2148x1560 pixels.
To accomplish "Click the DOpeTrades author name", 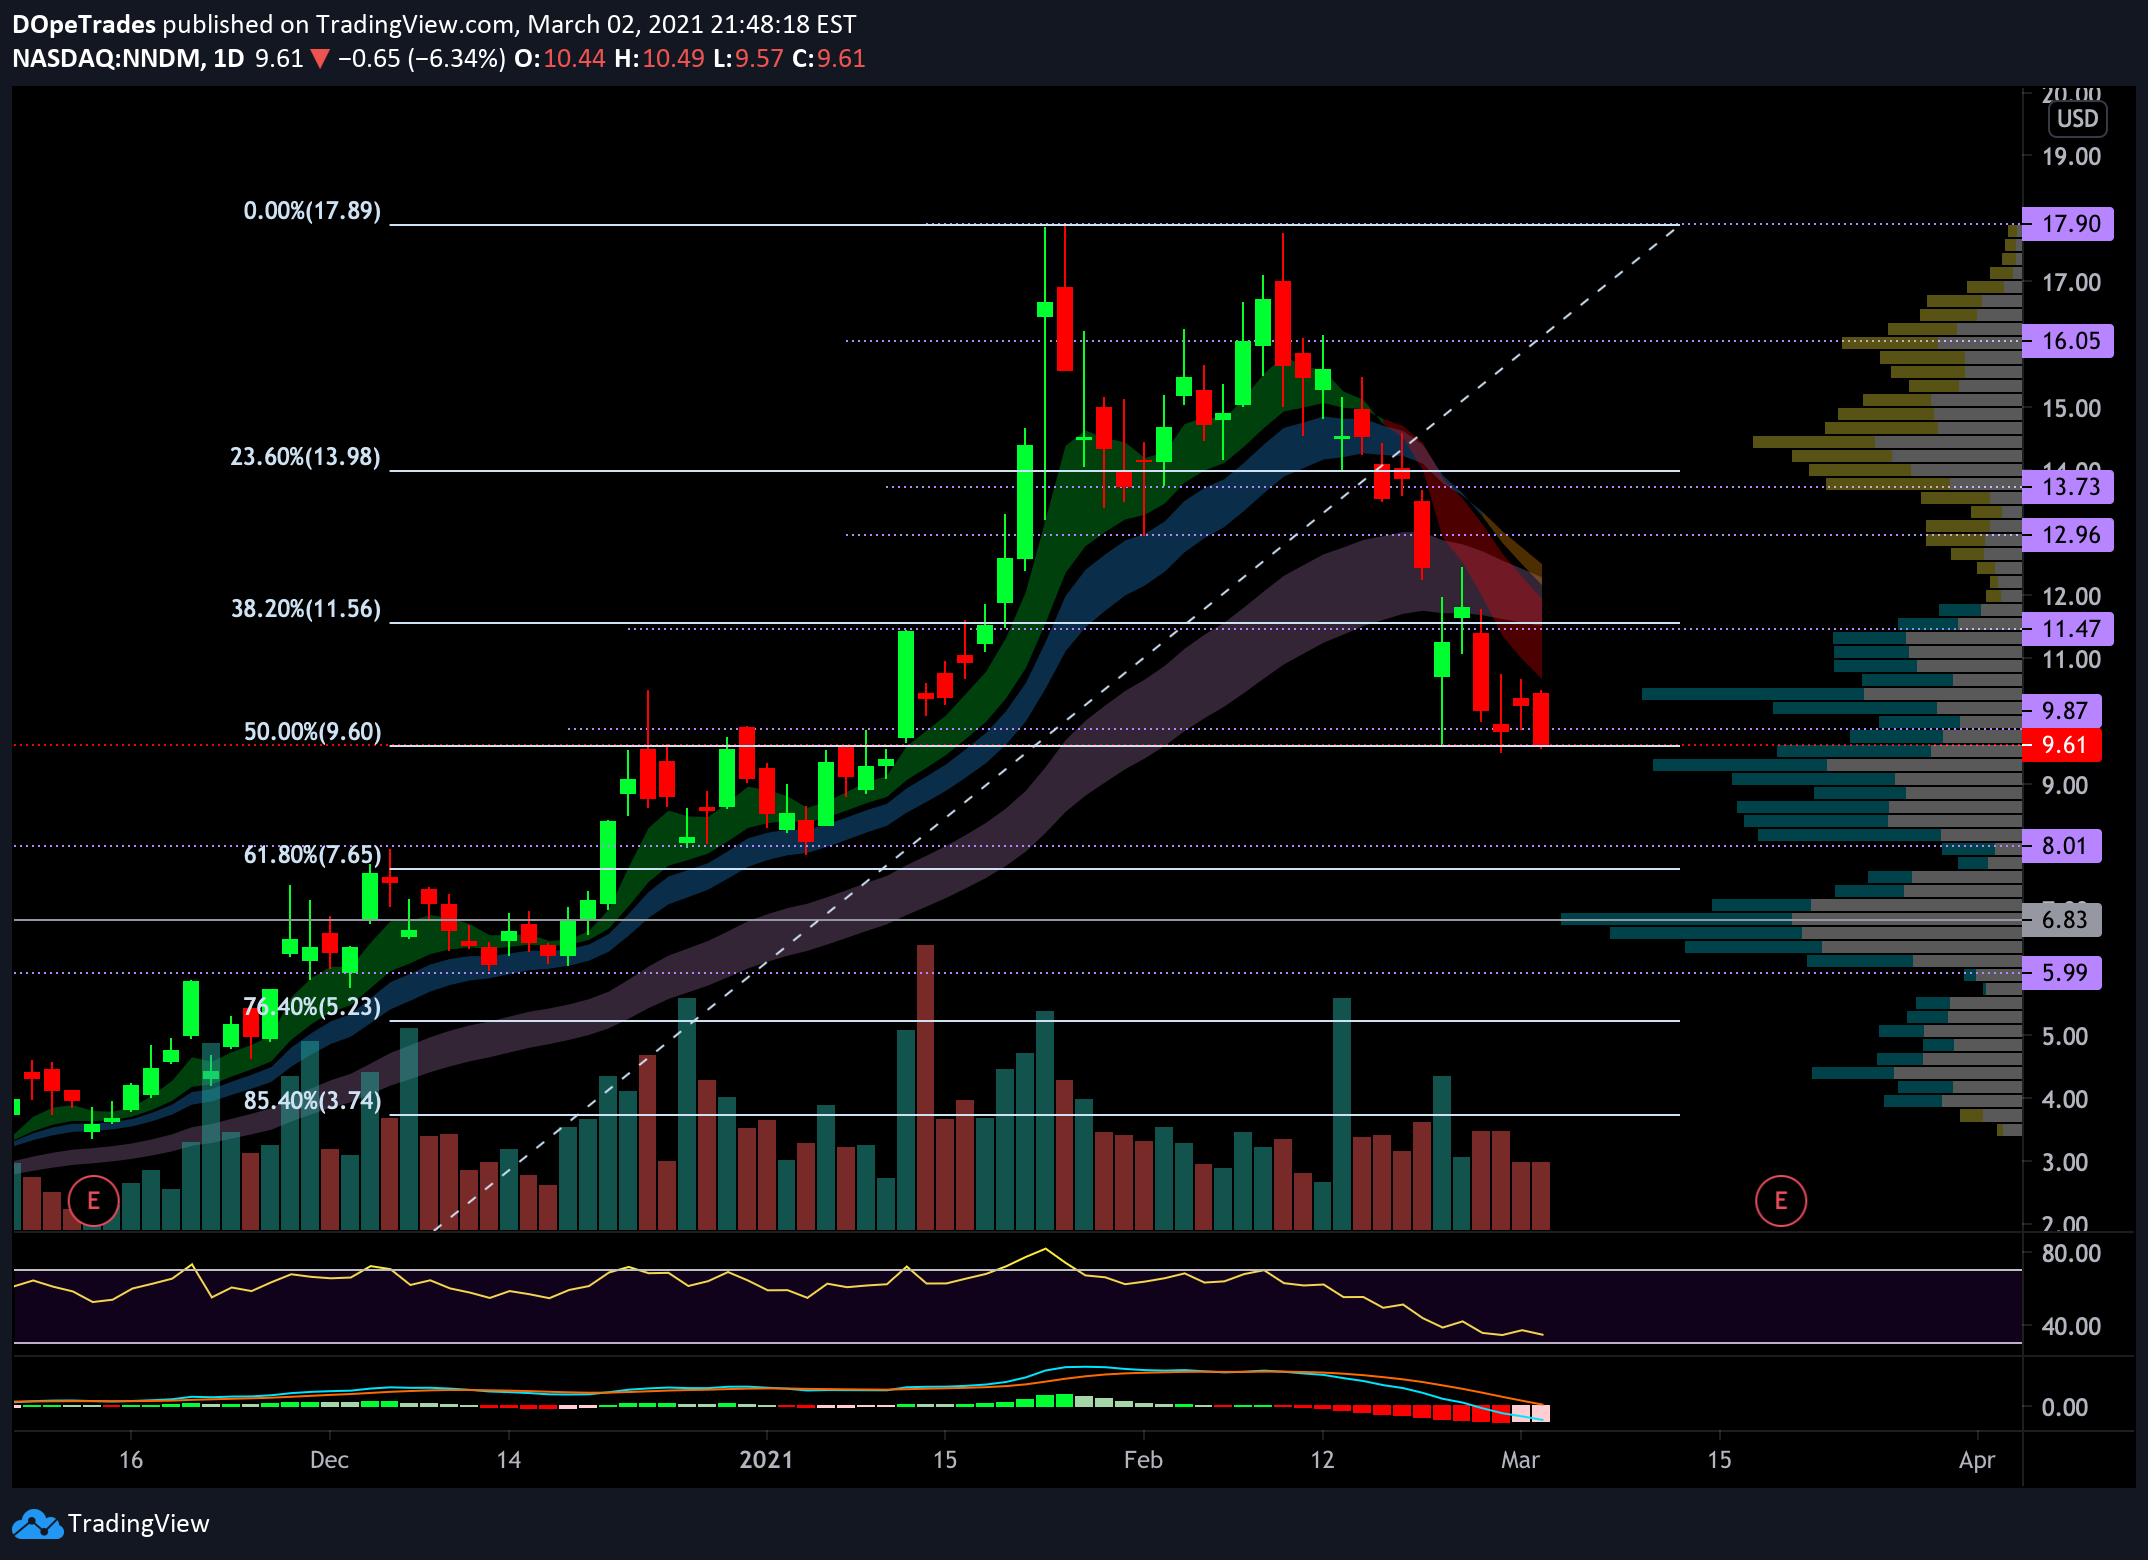I will point(84,24).
